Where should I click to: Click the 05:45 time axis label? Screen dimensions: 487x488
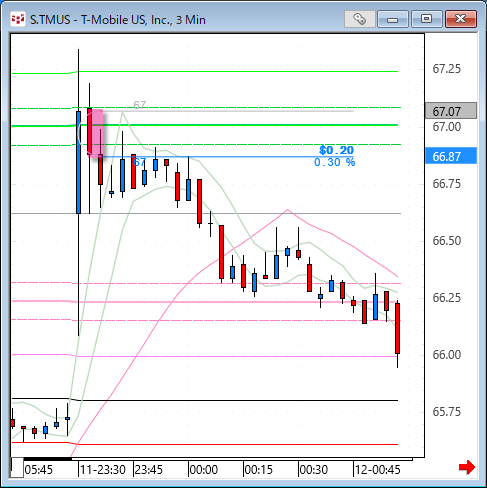(39, 470)
